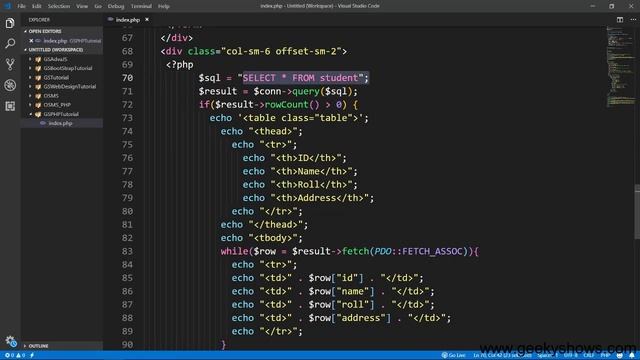Expand the OSMS_PHP folder arrow
This screenshot has height=360, width=640.
[30, 105]
